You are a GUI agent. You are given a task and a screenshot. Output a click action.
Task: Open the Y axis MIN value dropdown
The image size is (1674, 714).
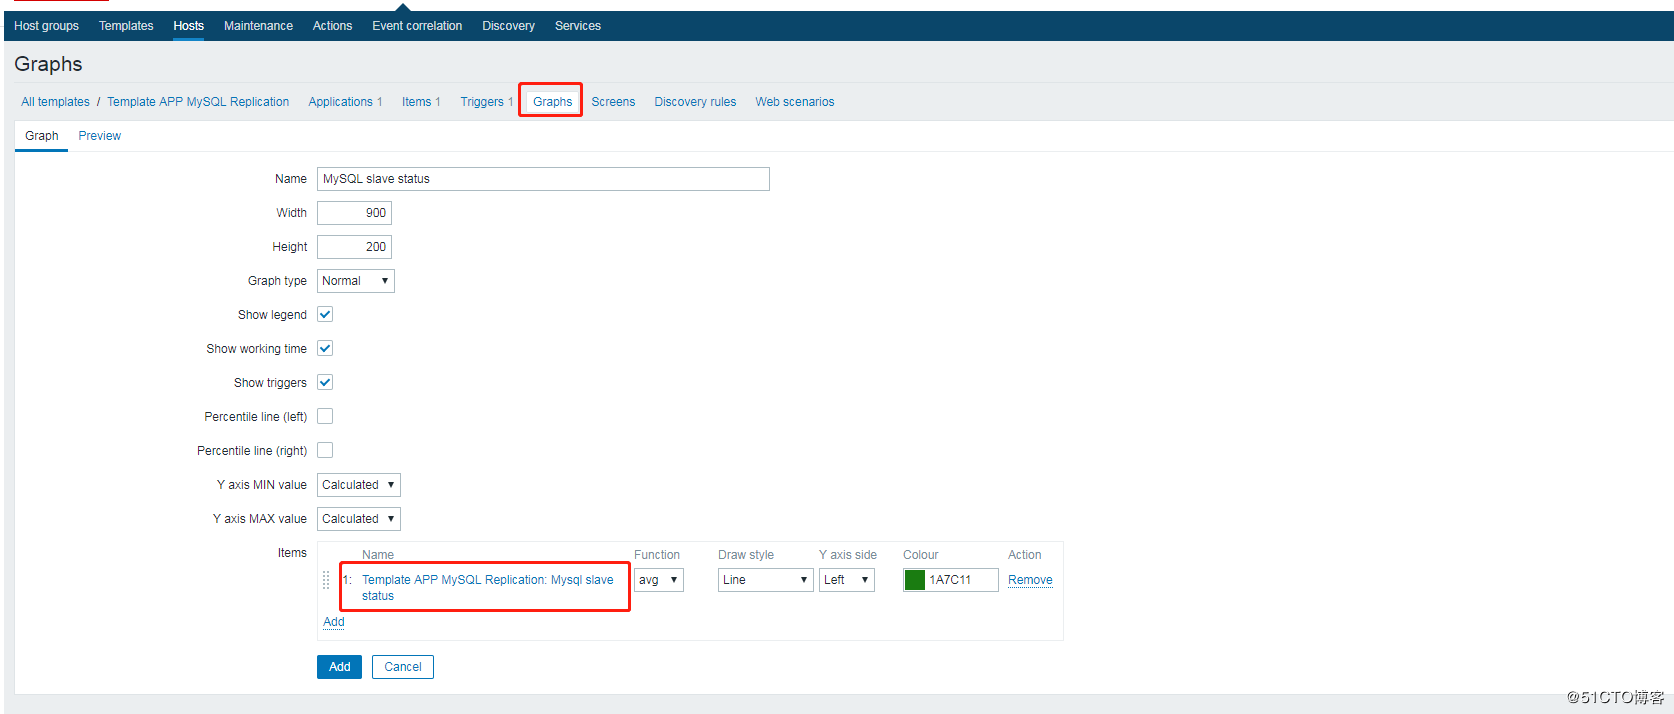tap(359, 485)
